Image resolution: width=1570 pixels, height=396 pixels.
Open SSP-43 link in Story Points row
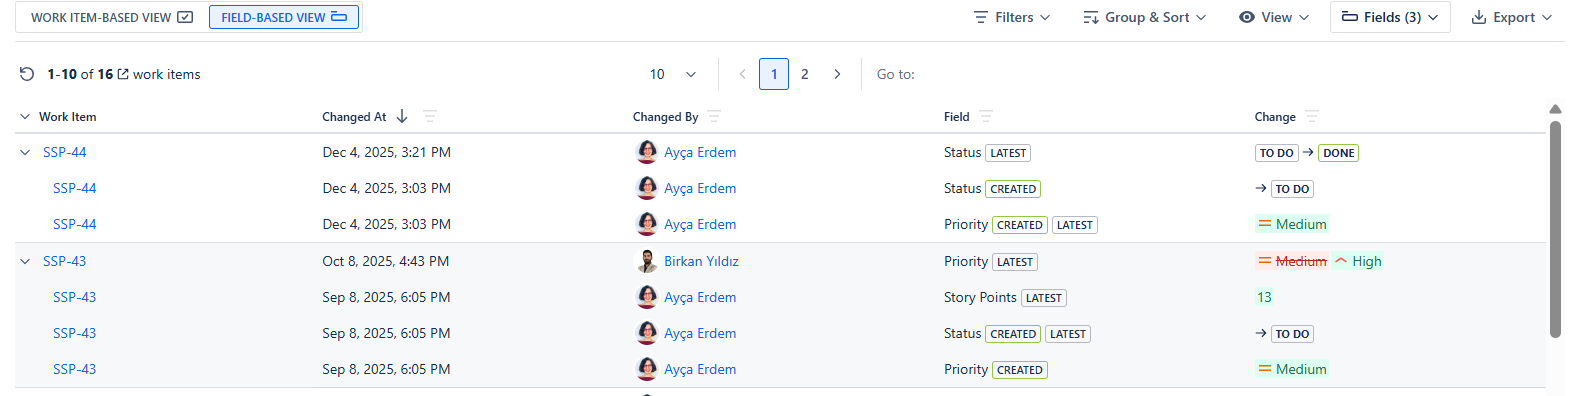pos(75,298)
